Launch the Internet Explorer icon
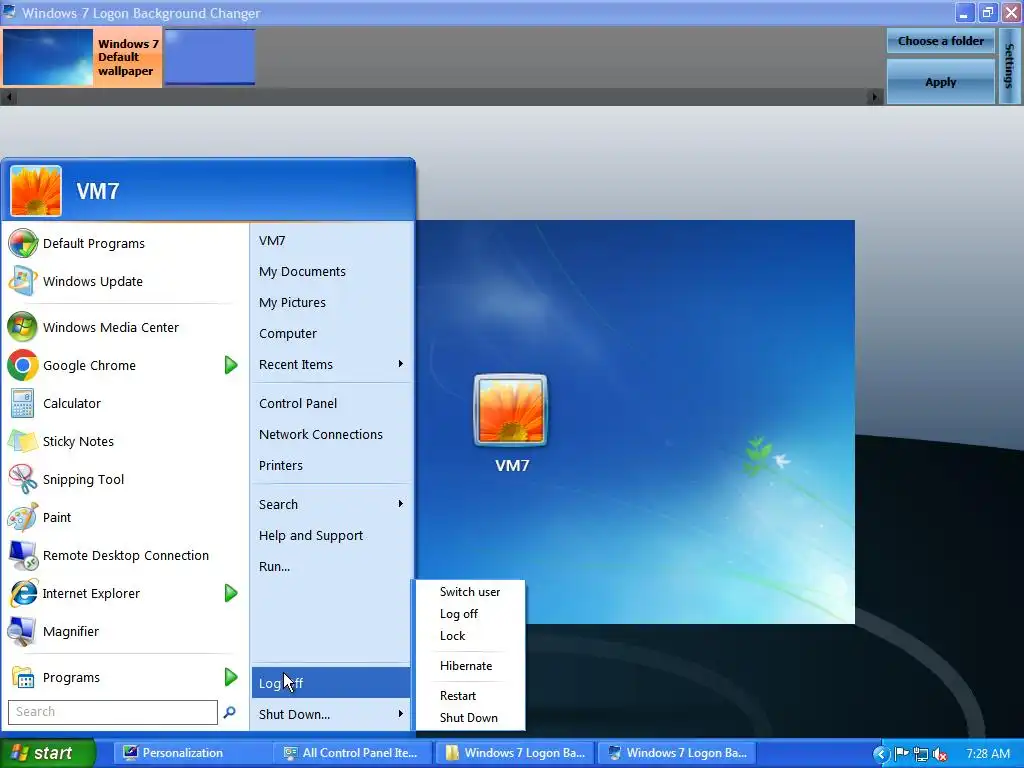1024x768 pixels. click(23, 593)
